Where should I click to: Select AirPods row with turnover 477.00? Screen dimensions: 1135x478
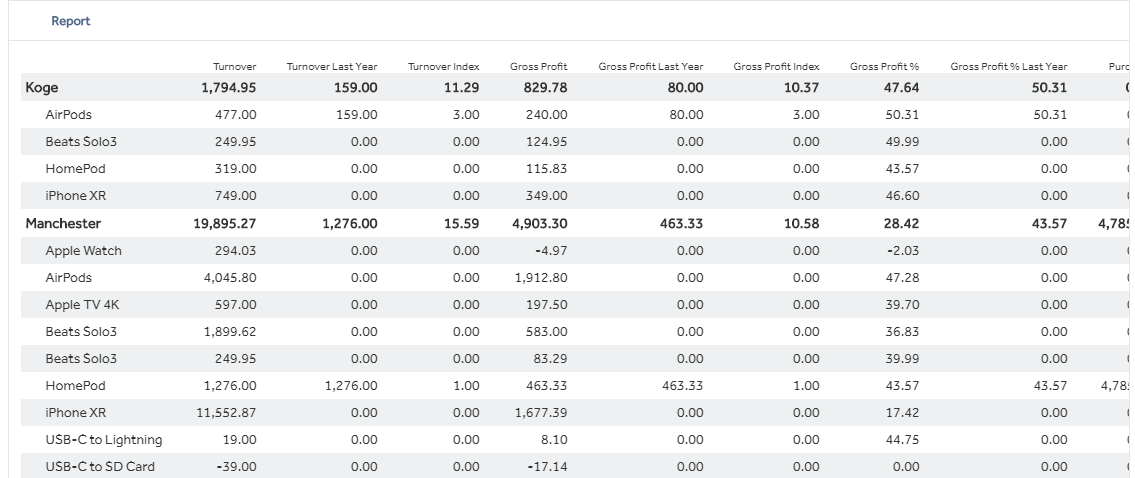(575, 114)
